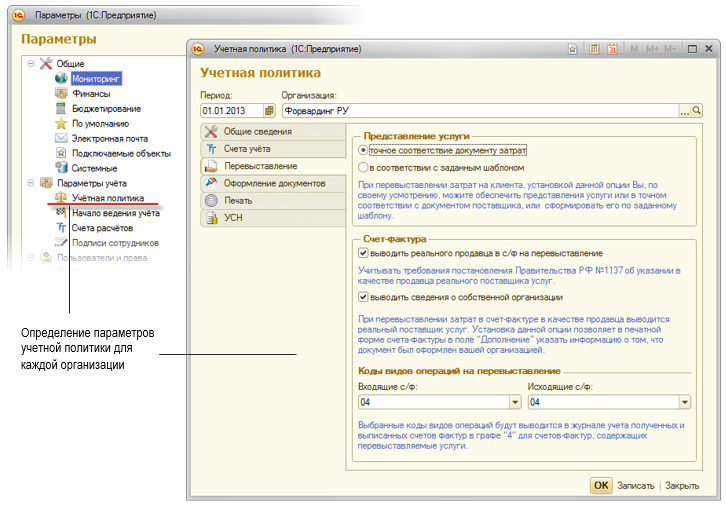The width and height of the screenshot is (726, 506).
Task: Open the Электронная почта settings
Action: pyautogui.click(x=110, y=138)
